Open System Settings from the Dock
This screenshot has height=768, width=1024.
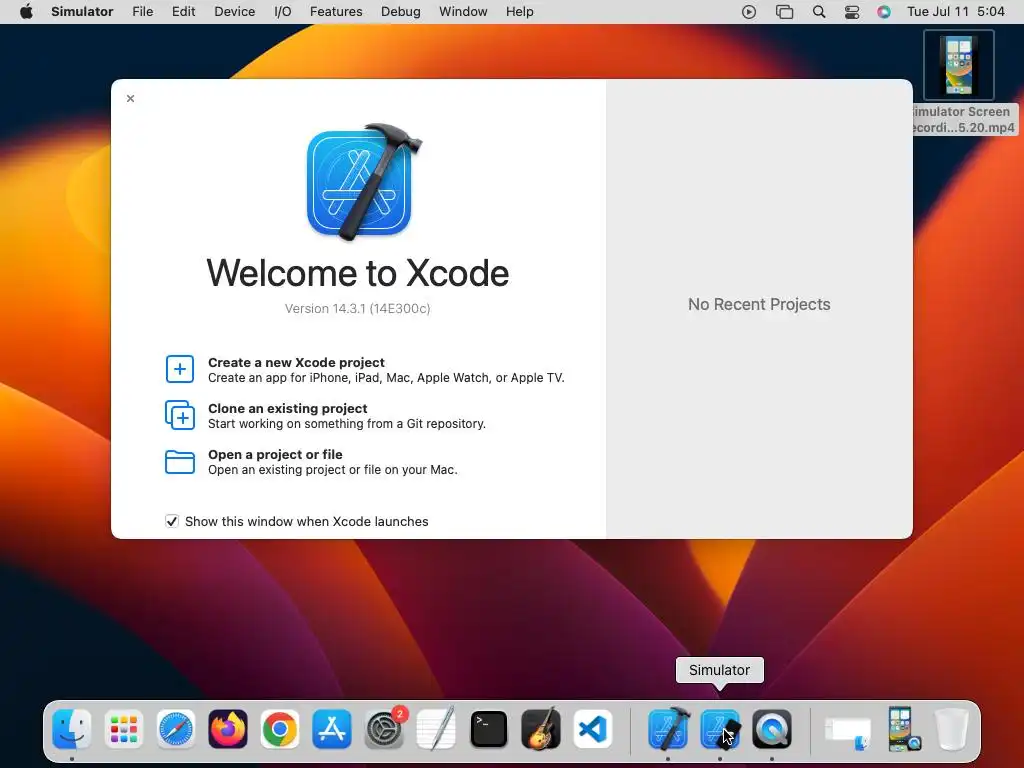385,729
